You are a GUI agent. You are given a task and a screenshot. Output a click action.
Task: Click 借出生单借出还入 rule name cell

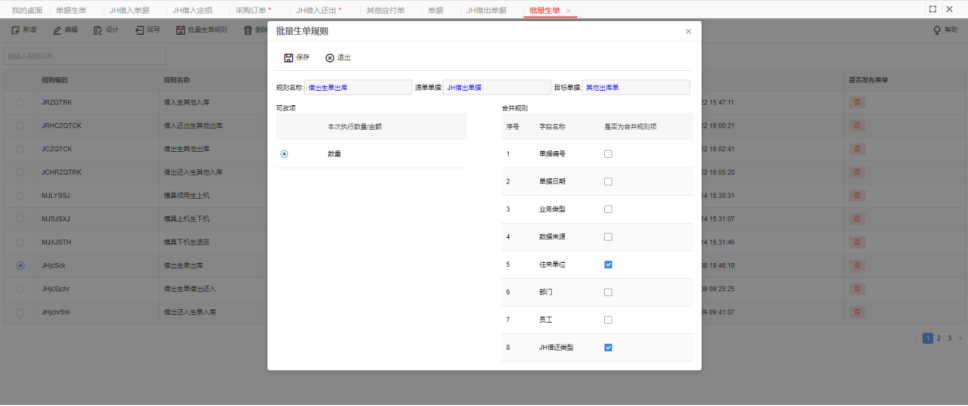point(190,289)
